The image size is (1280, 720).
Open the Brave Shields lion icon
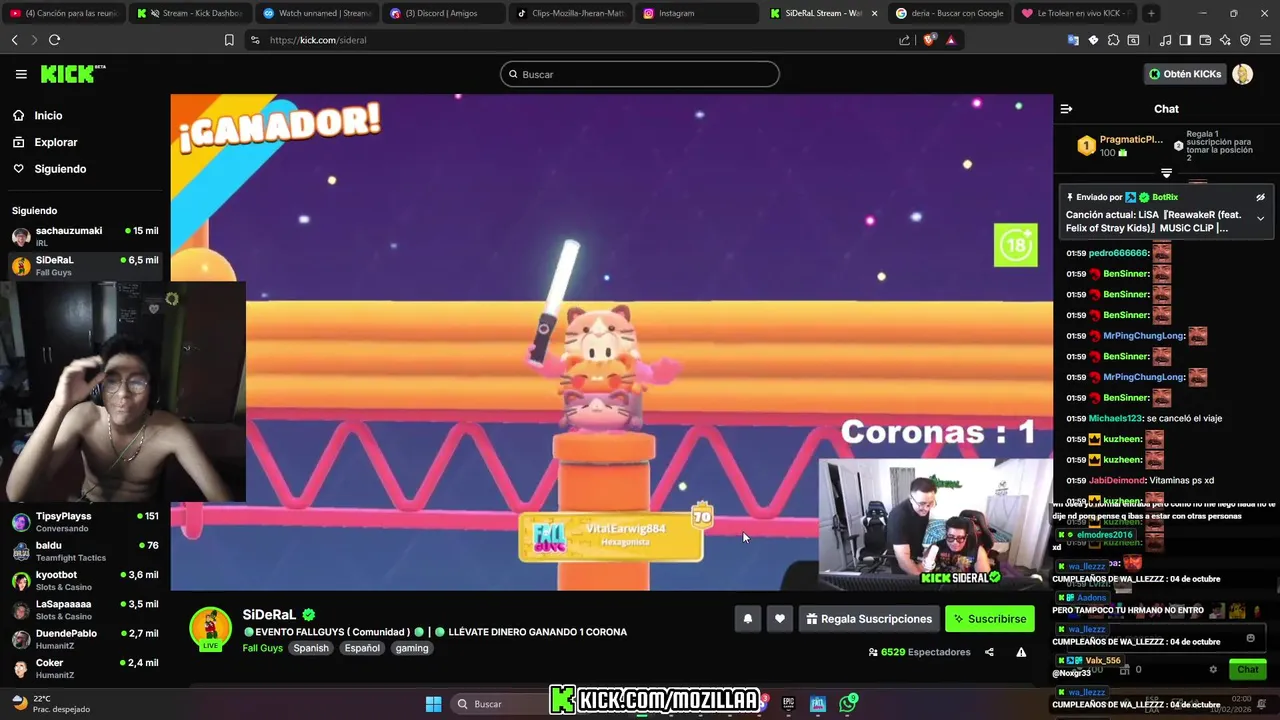pos(929,40)
